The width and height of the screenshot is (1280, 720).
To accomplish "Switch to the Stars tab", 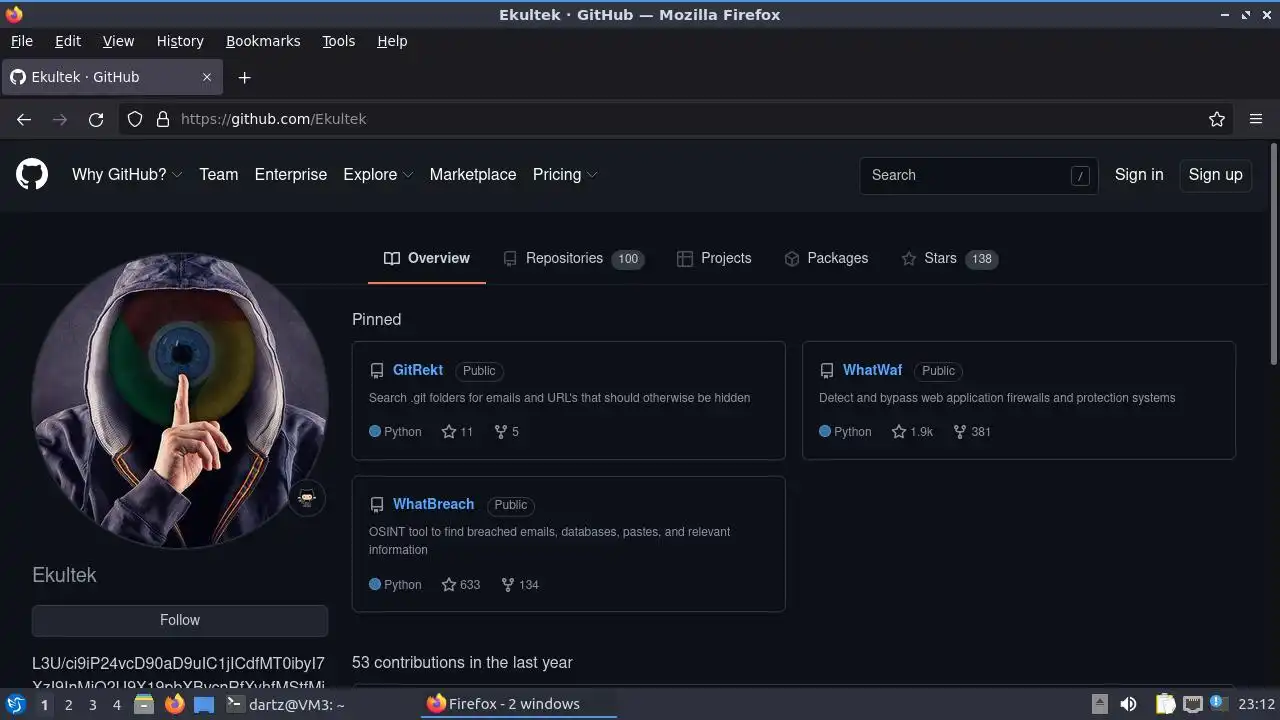I will pos(950,258).
